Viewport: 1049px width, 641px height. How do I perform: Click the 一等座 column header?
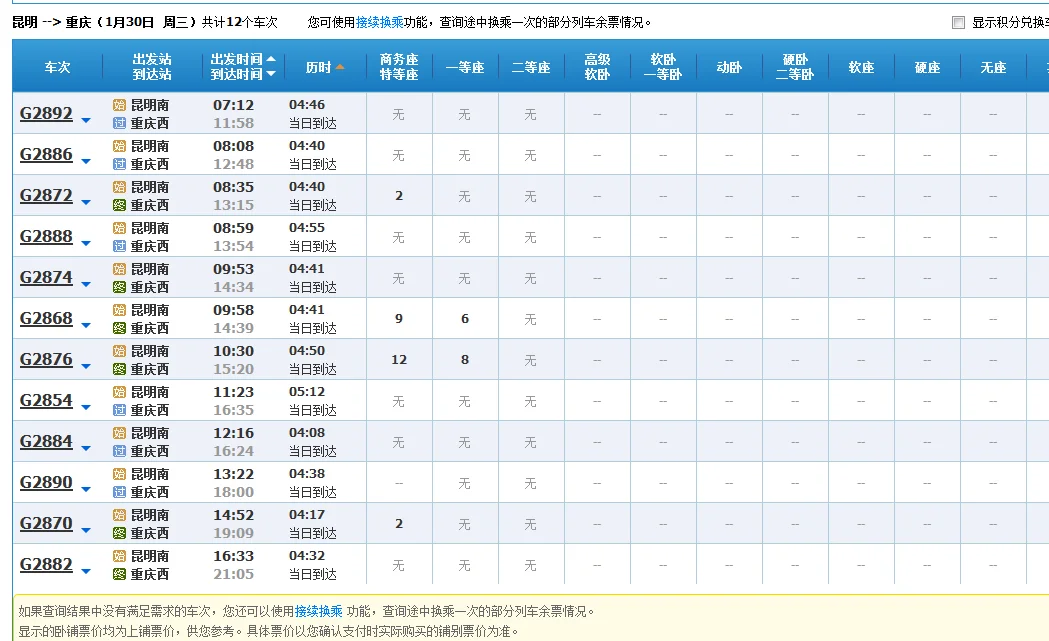tap(464, 67)
